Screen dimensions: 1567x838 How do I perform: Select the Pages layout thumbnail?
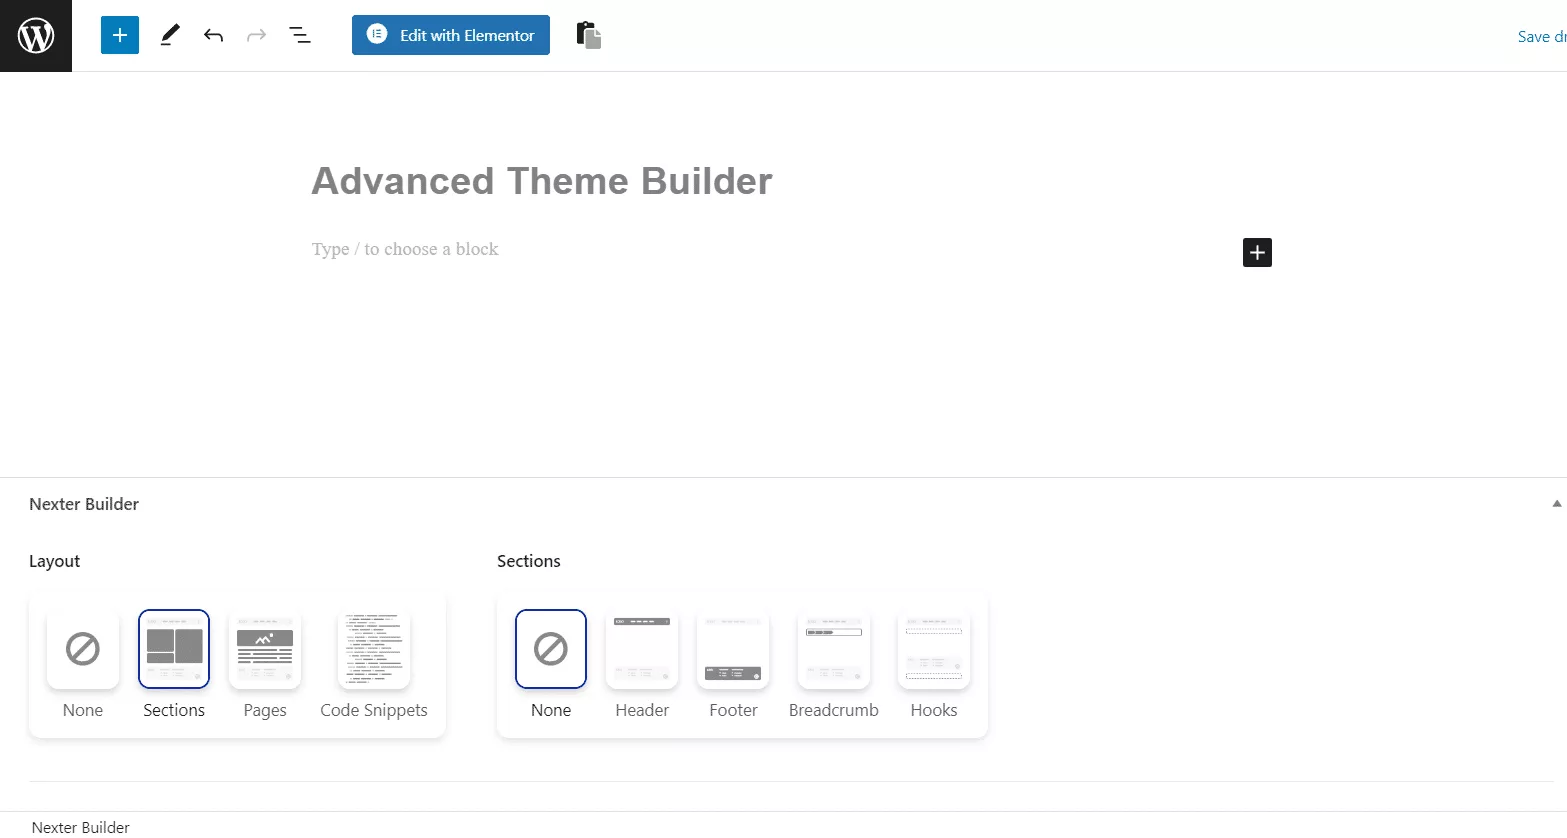pyautogui.click(x=265, y=649)
